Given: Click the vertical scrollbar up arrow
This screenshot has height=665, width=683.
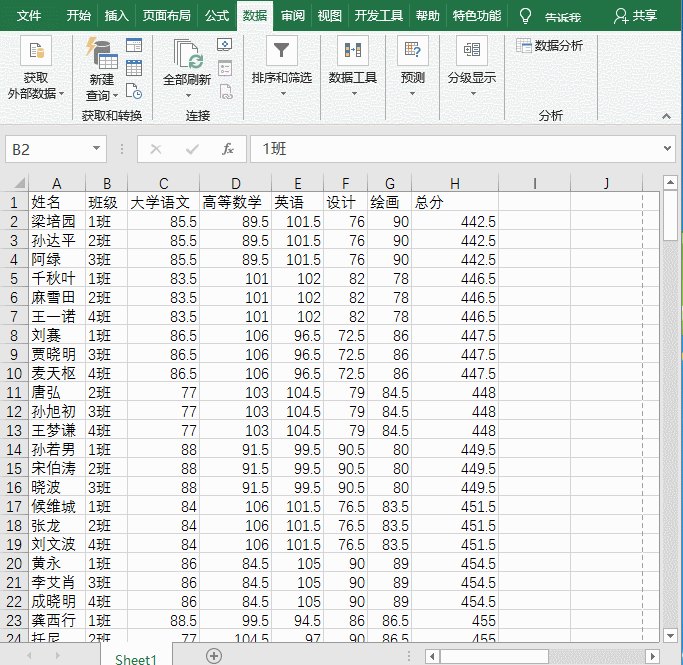Looking at the screenshot, I should (x=670, y=183).
